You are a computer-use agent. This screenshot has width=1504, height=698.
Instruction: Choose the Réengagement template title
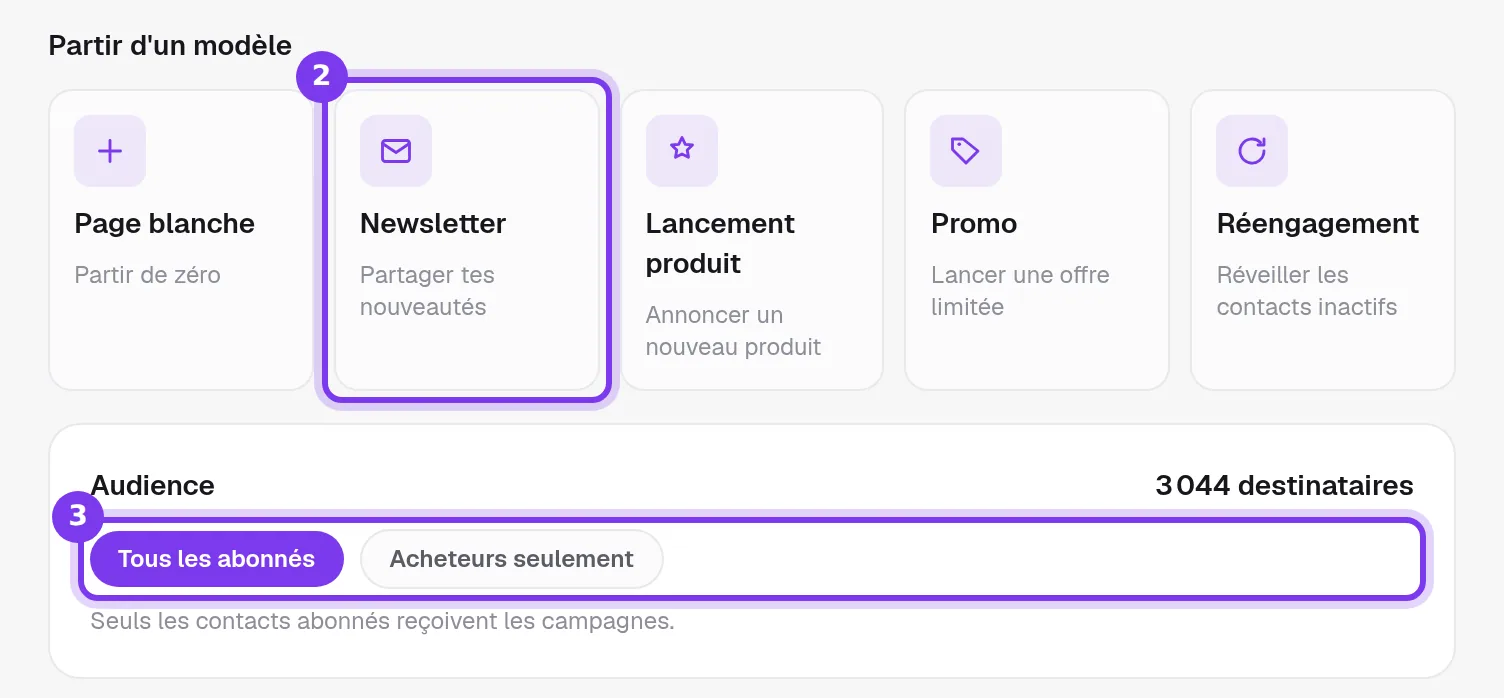point(1318,223)
